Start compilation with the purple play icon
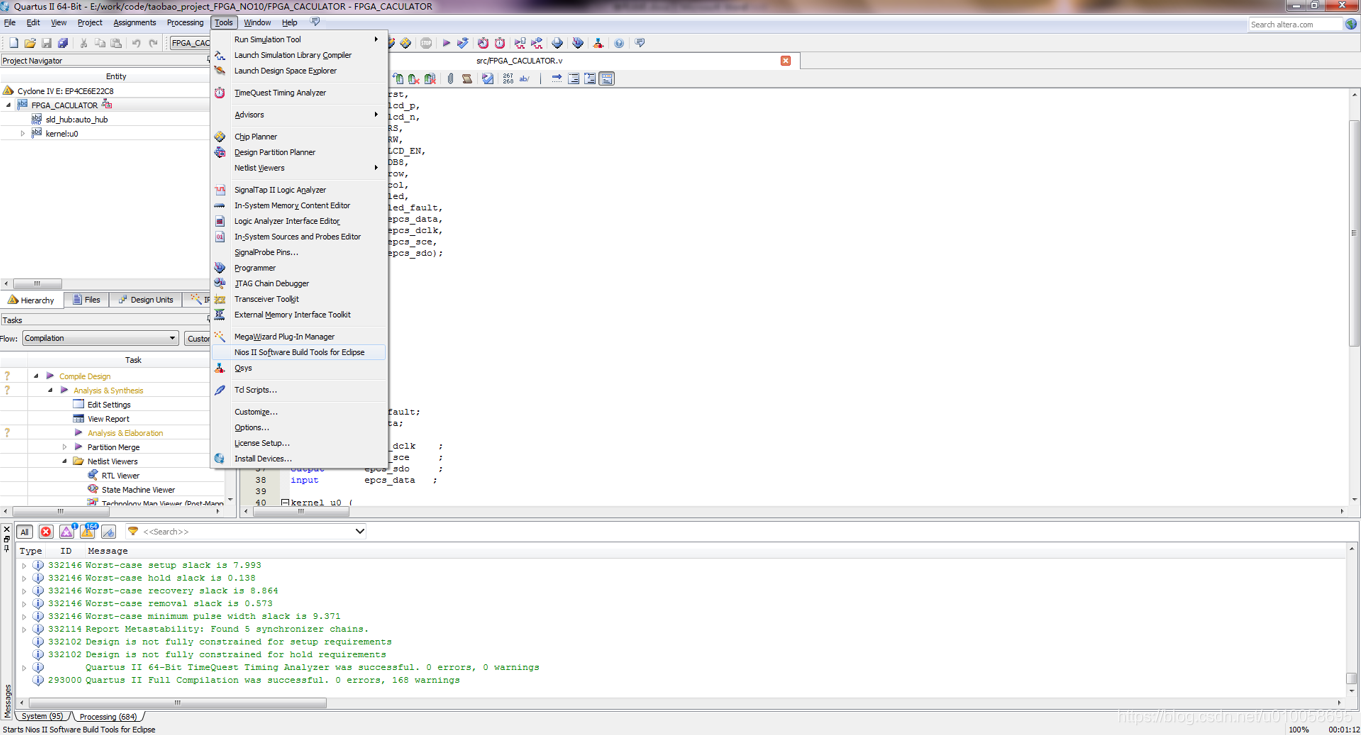Screen dimensions: 1362x735 point(447,43)
